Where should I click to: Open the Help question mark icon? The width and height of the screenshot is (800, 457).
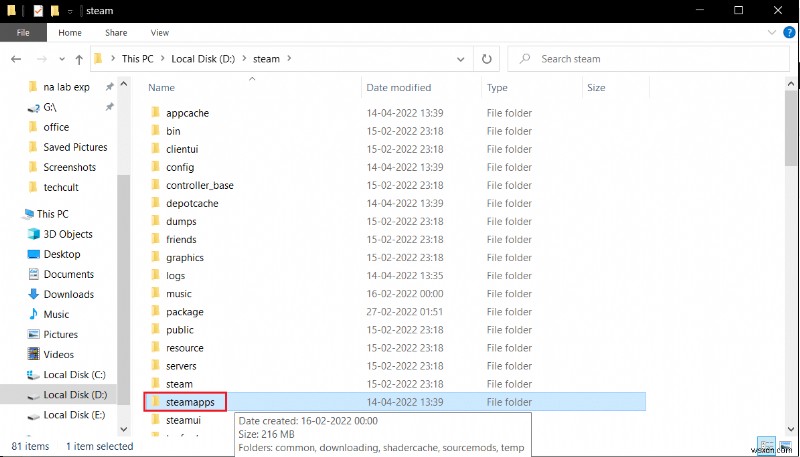click(x=789, y=33)
